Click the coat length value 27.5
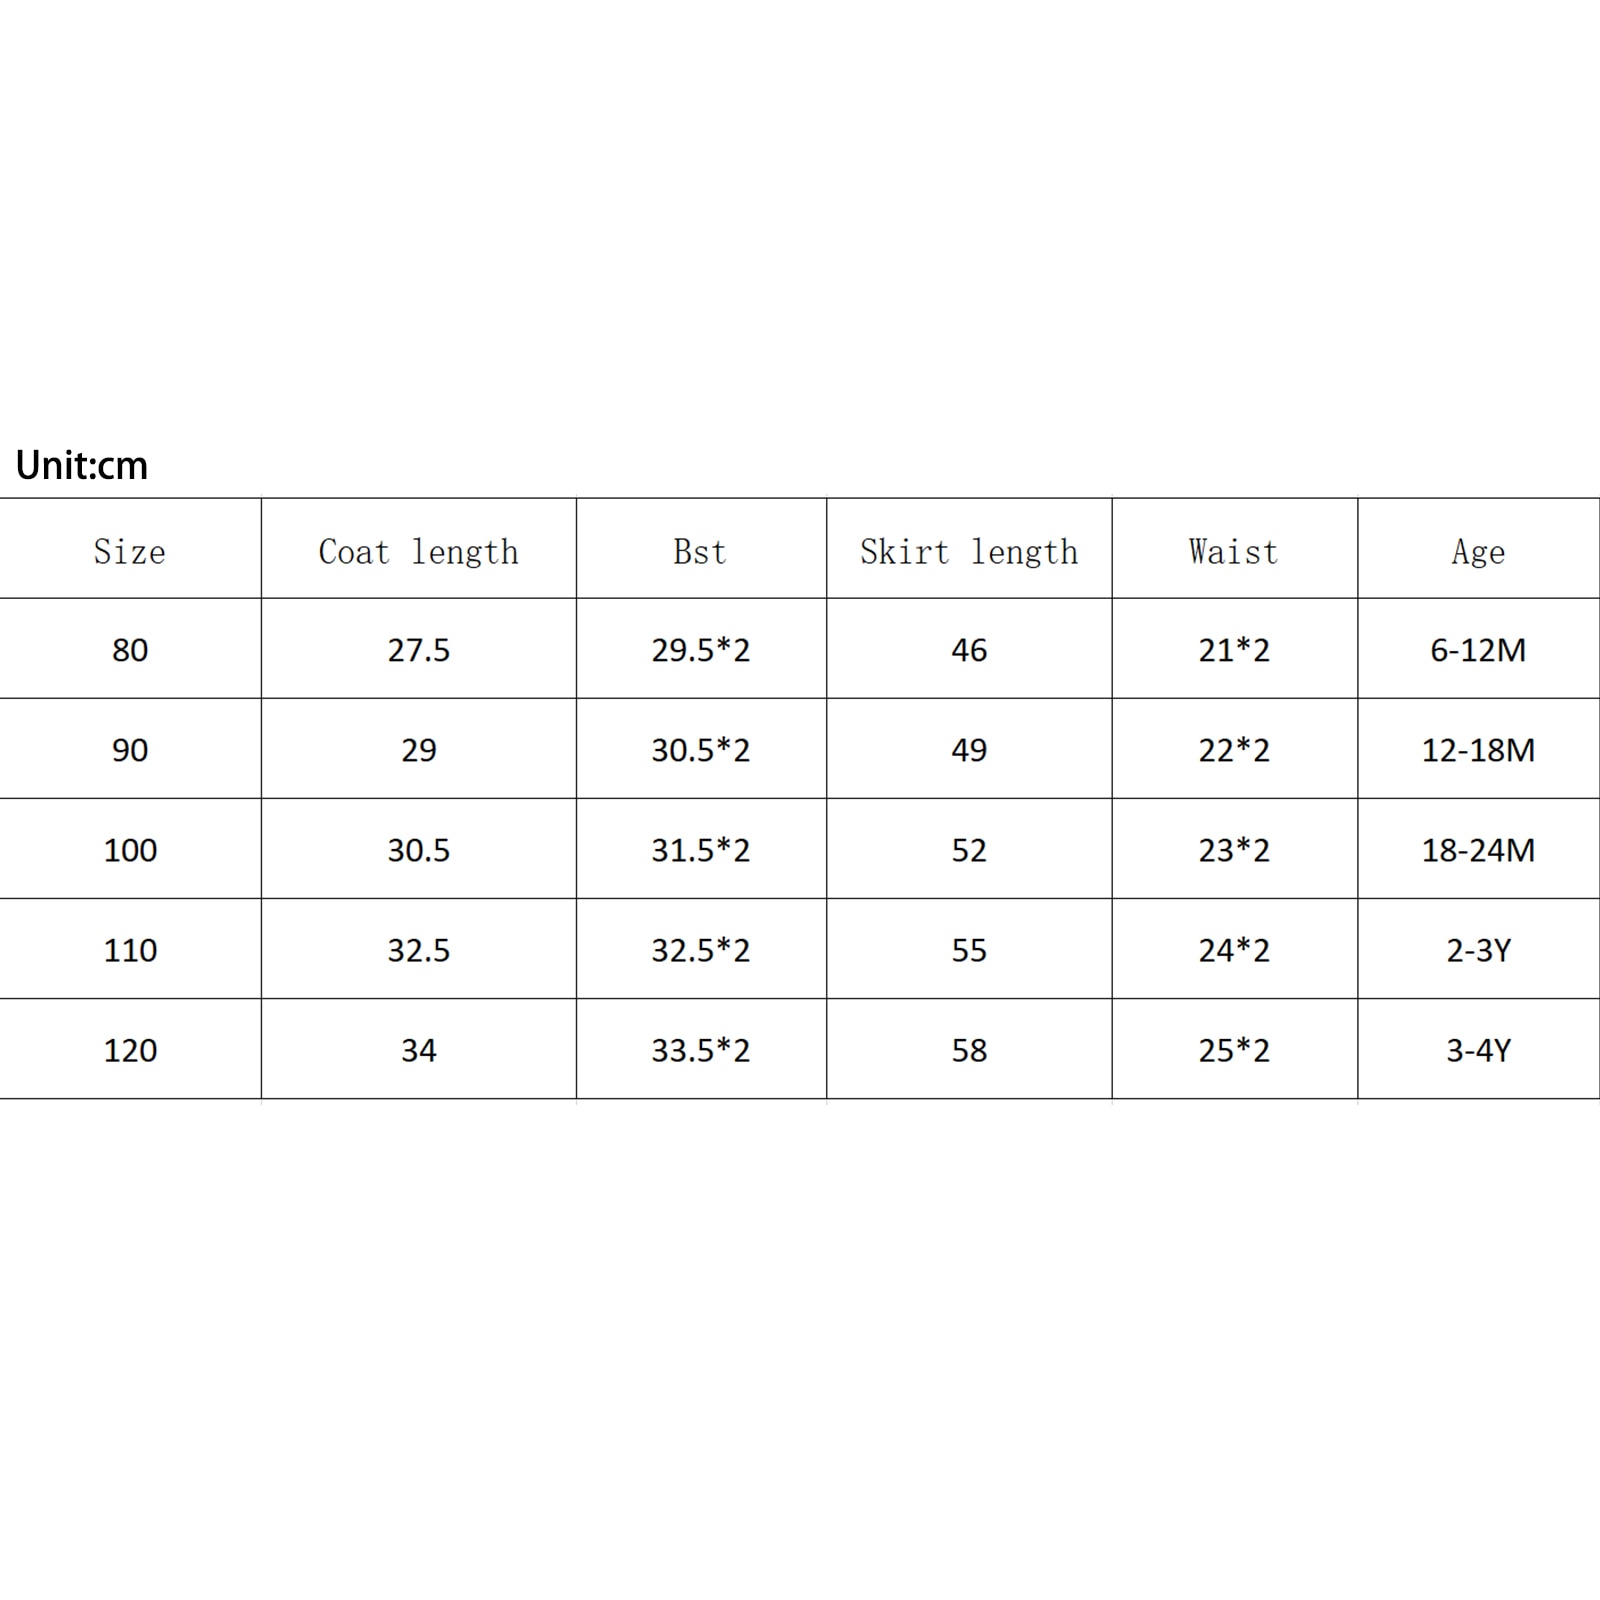The height and width of the screenshot is (1600, 1600). 418,650
